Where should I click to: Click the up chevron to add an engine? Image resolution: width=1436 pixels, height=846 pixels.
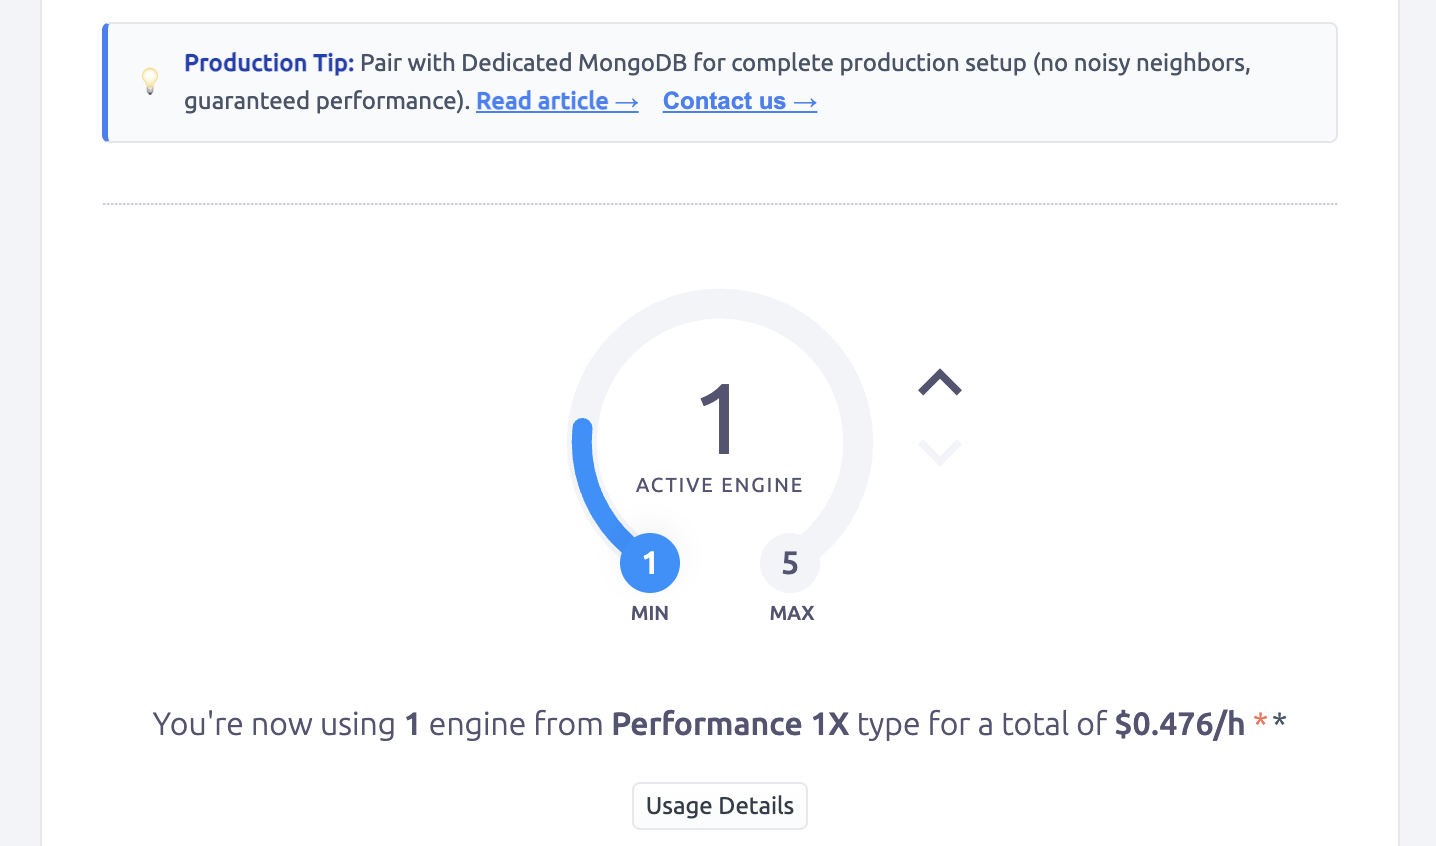[939, 383]
